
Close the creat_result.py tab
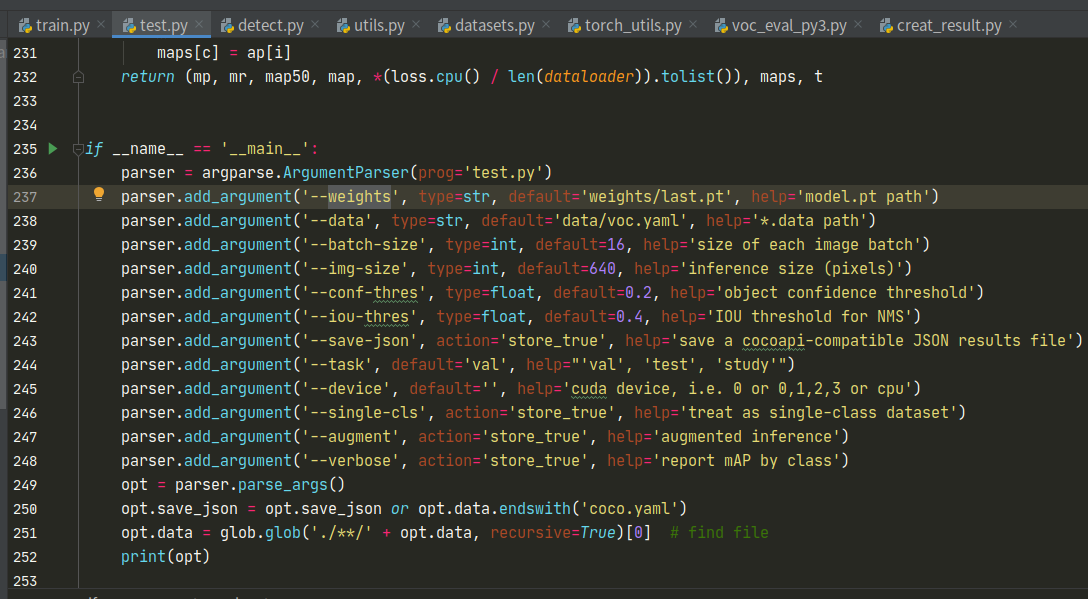coord(1013,24)
